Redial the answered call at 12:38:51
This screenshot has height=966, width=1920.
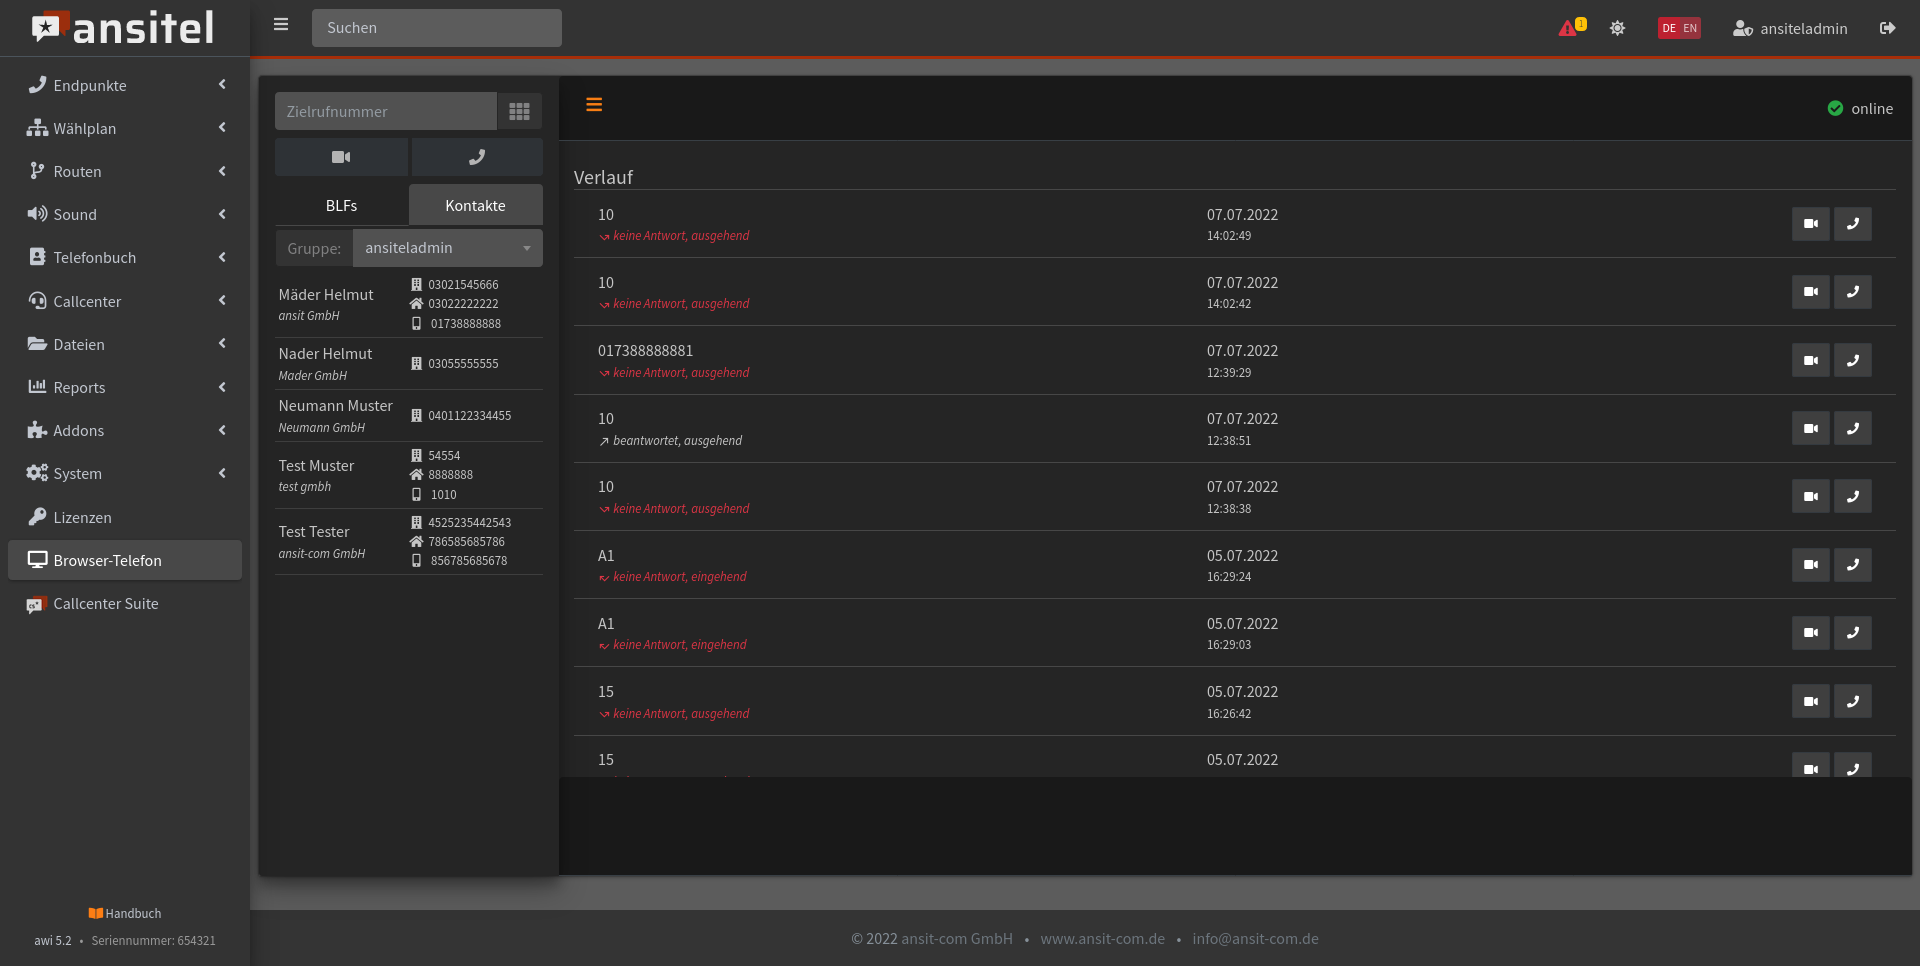(1852, 428)
